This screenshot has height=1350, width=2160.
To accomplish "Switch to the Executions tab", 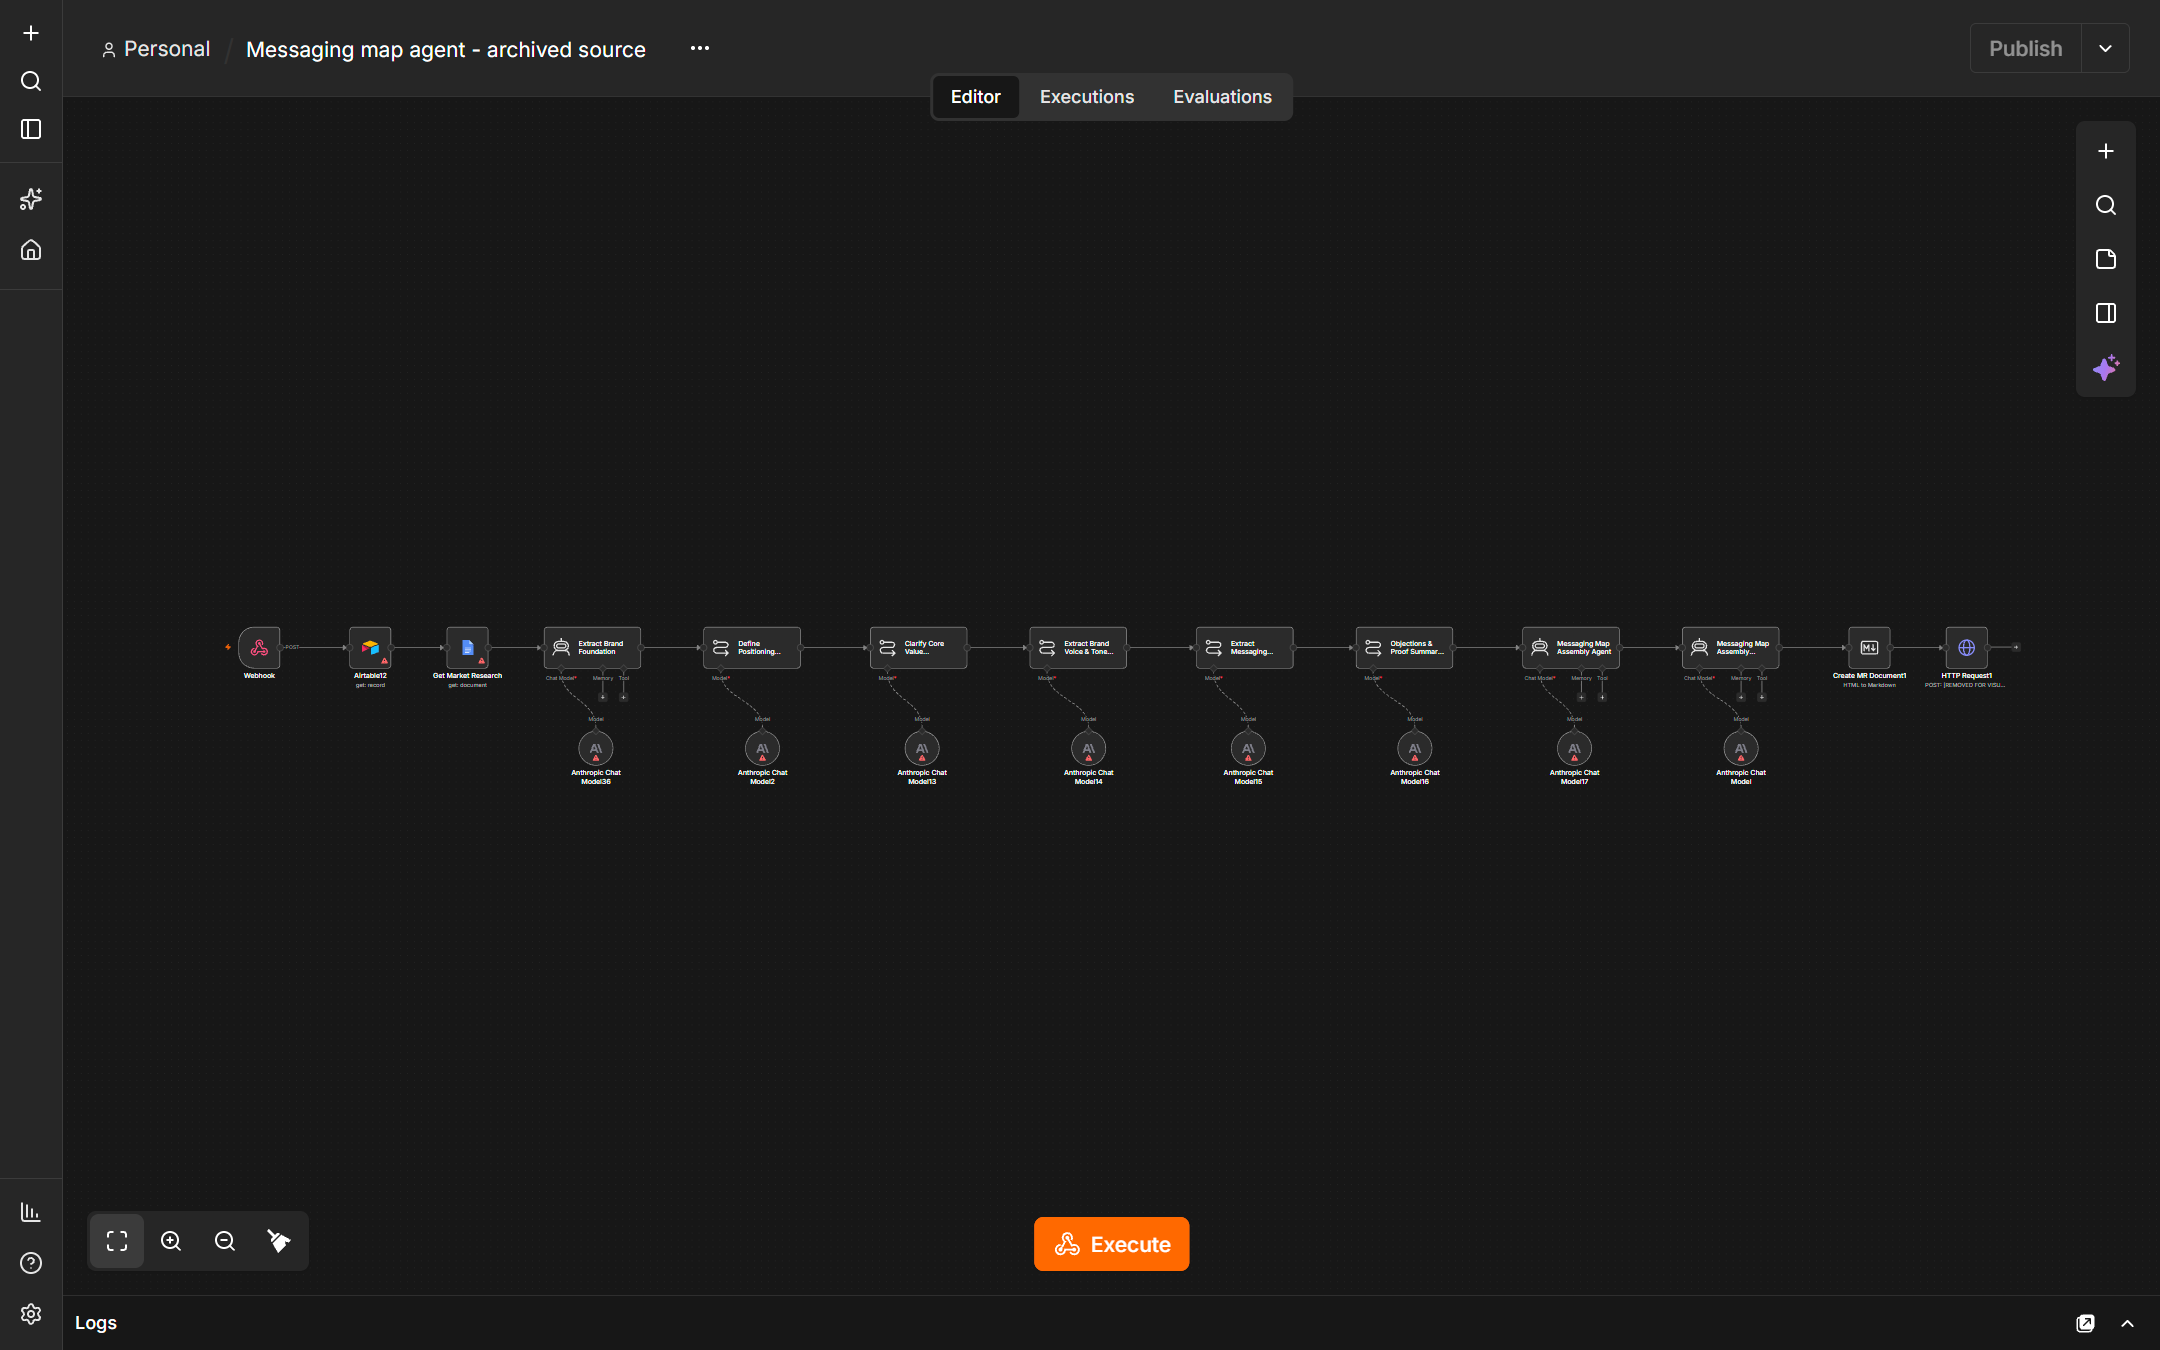I will click(1087, 97).
